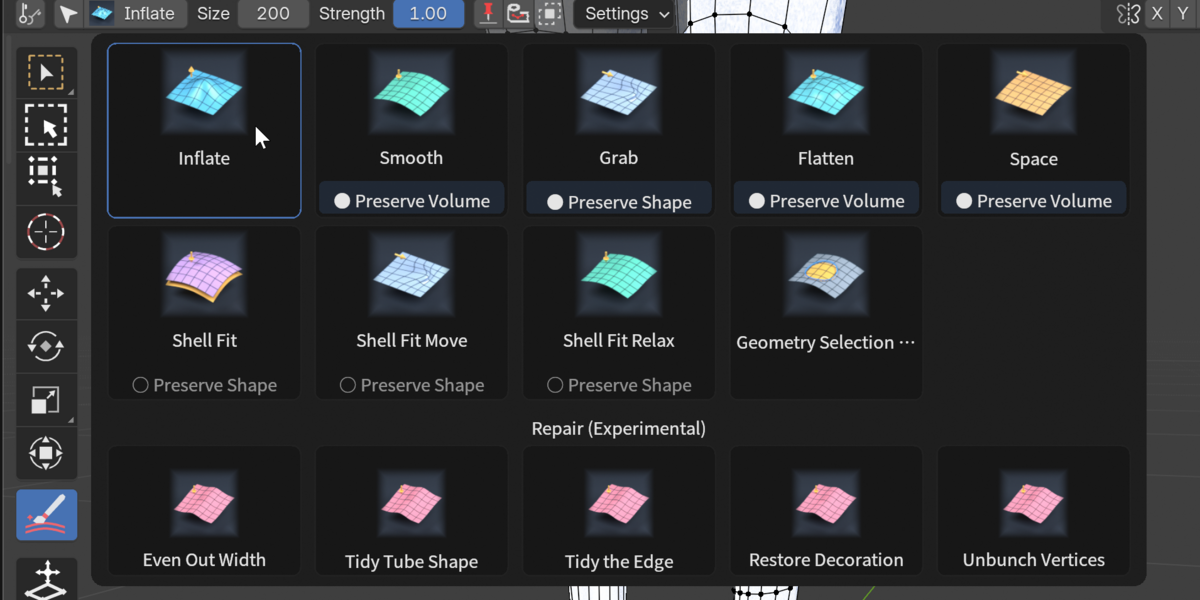
Task: Pick the Geometry Selection brush
Action: point(826,312)
